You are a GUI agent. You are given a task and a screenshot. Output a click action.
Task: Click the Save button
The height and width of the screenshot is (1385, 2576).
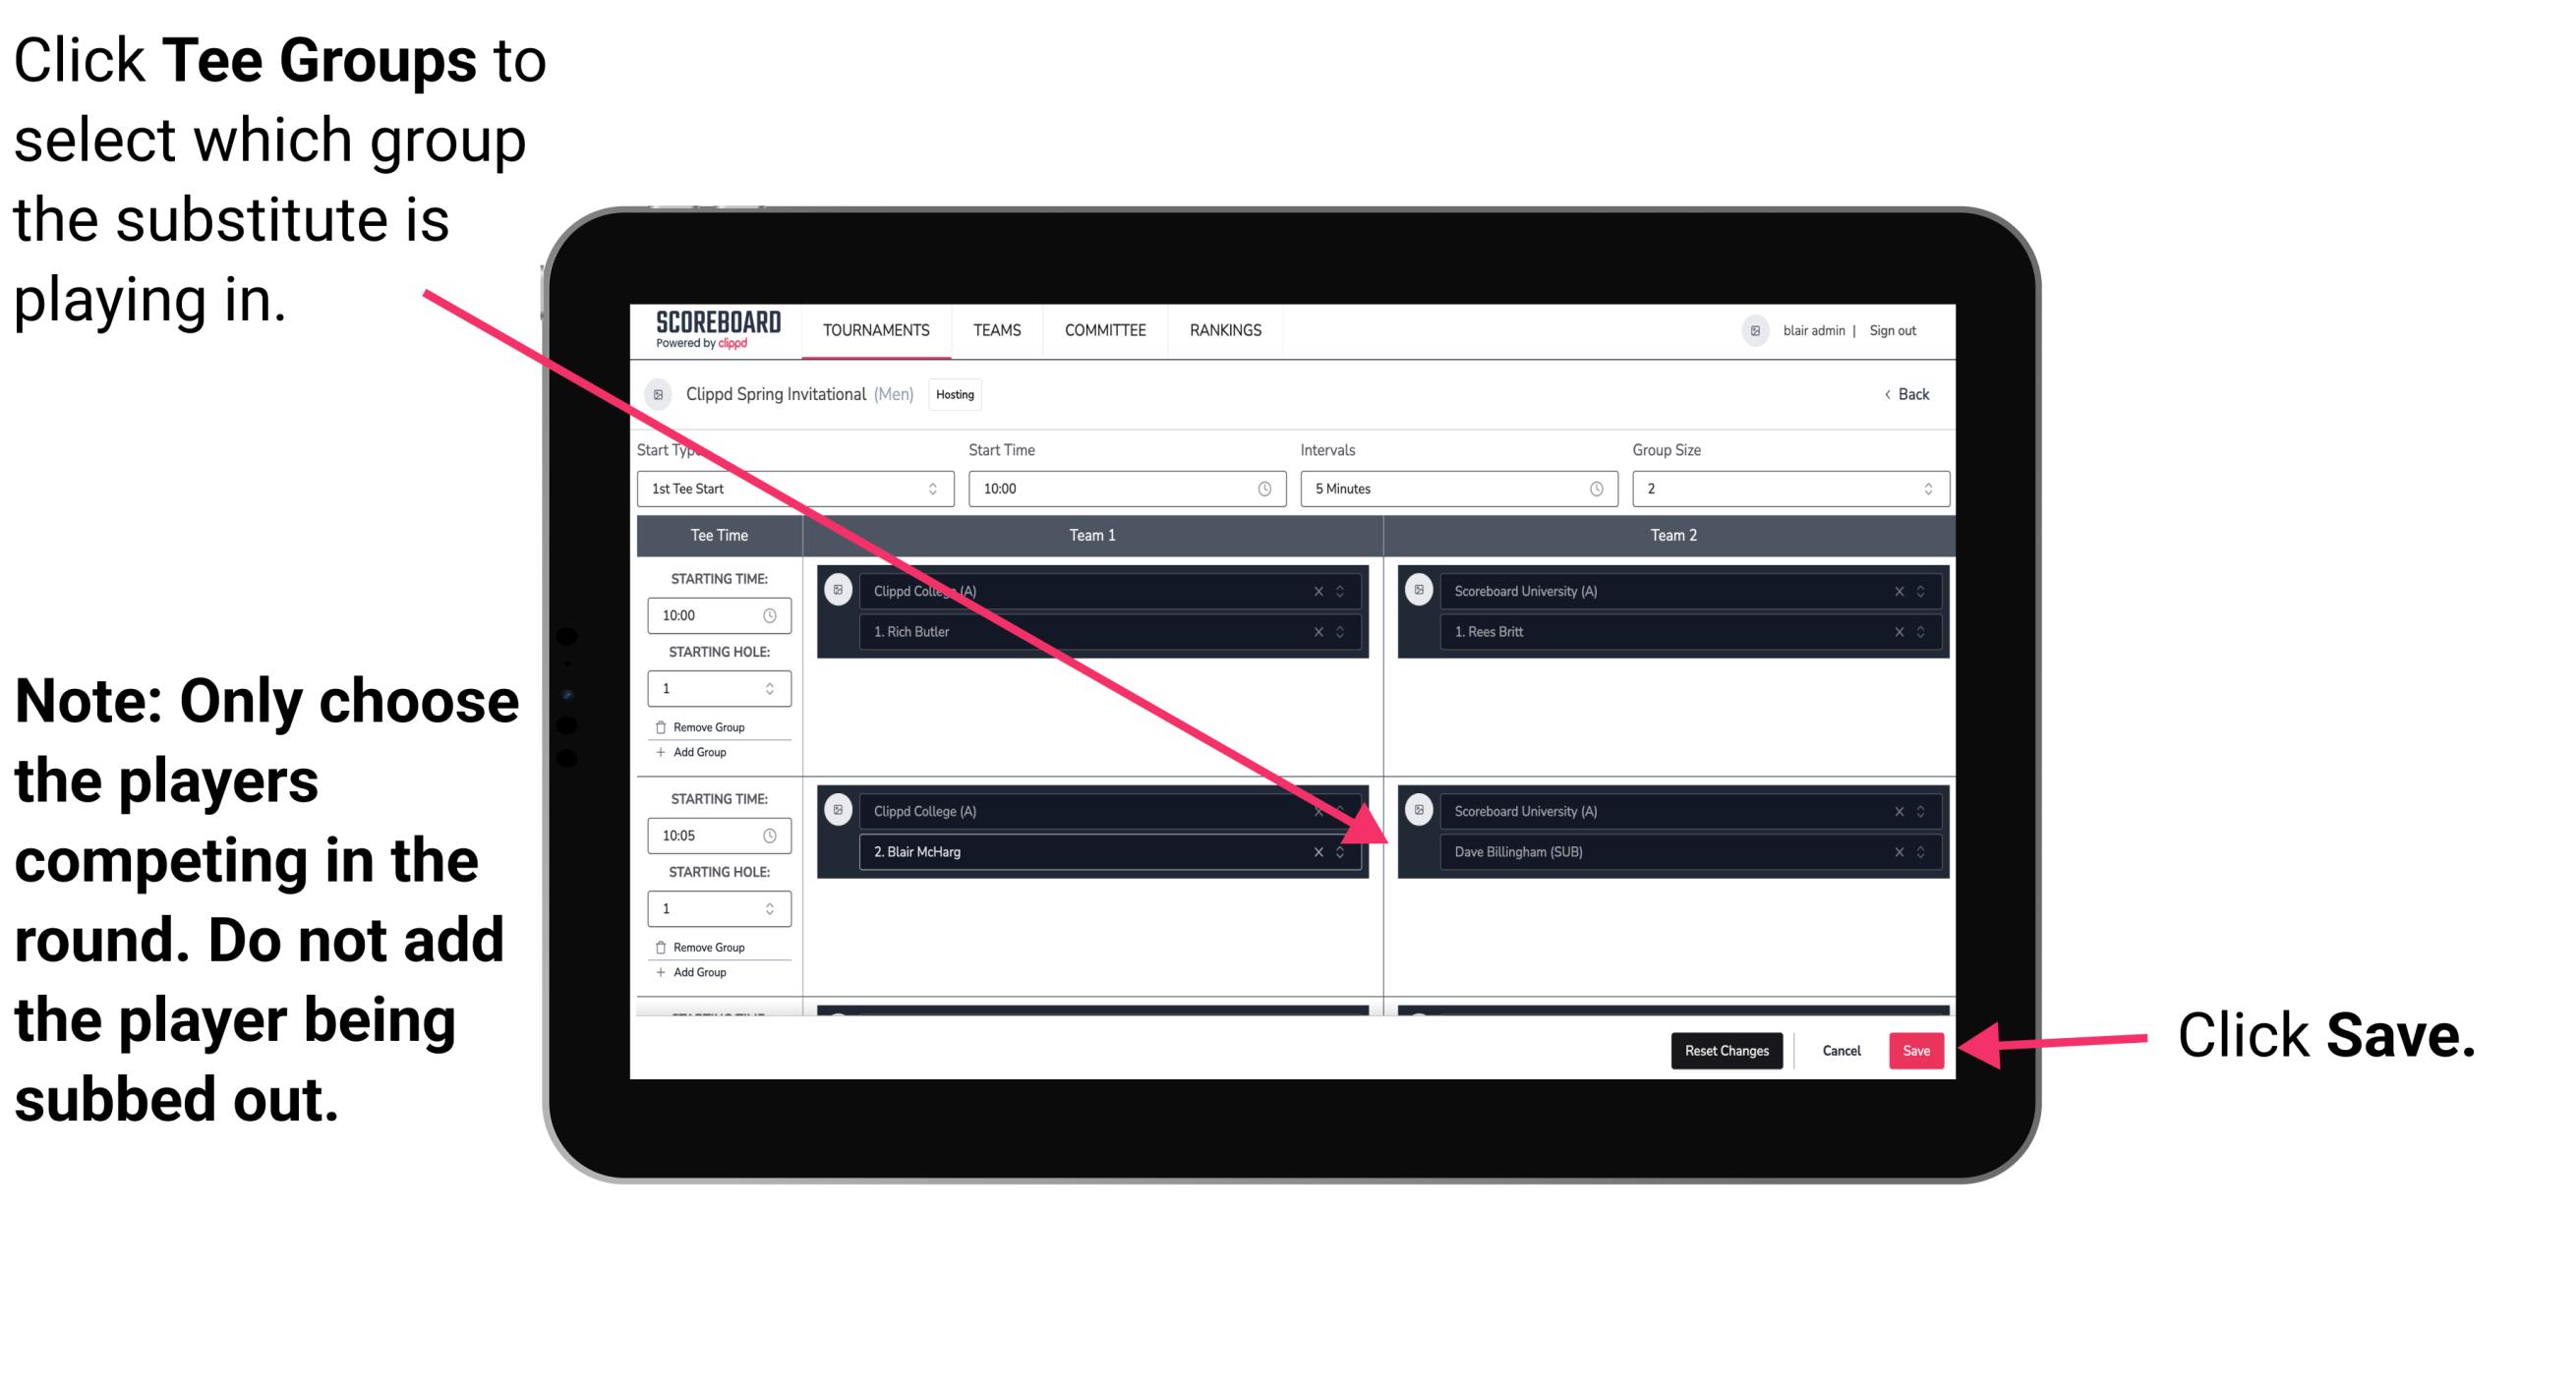(1916, 1049)
